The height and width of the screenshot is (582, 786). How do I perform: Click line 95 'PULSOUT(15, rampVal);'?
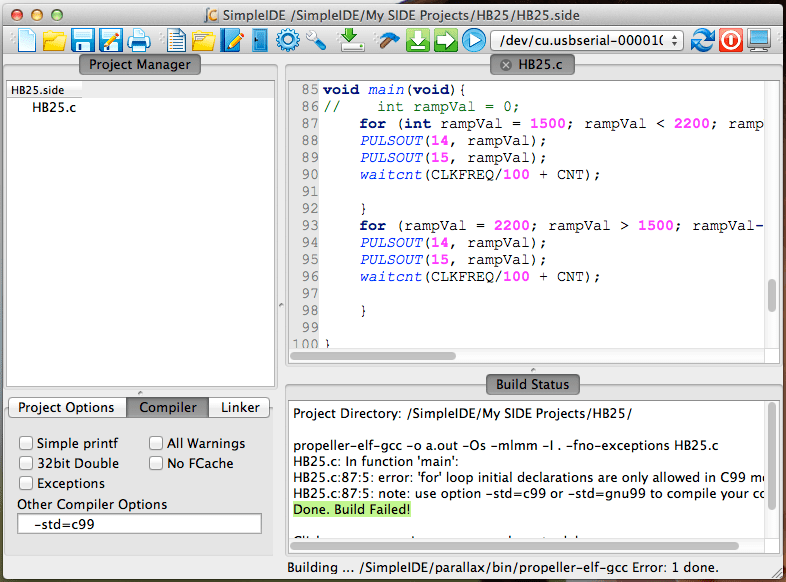point(453,260)
